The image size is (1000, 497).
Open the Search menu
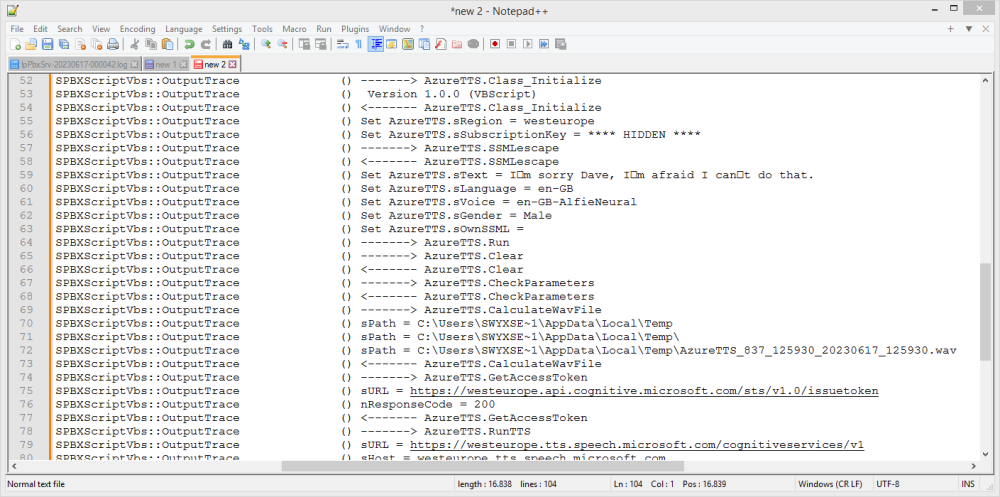coord(70,29)
